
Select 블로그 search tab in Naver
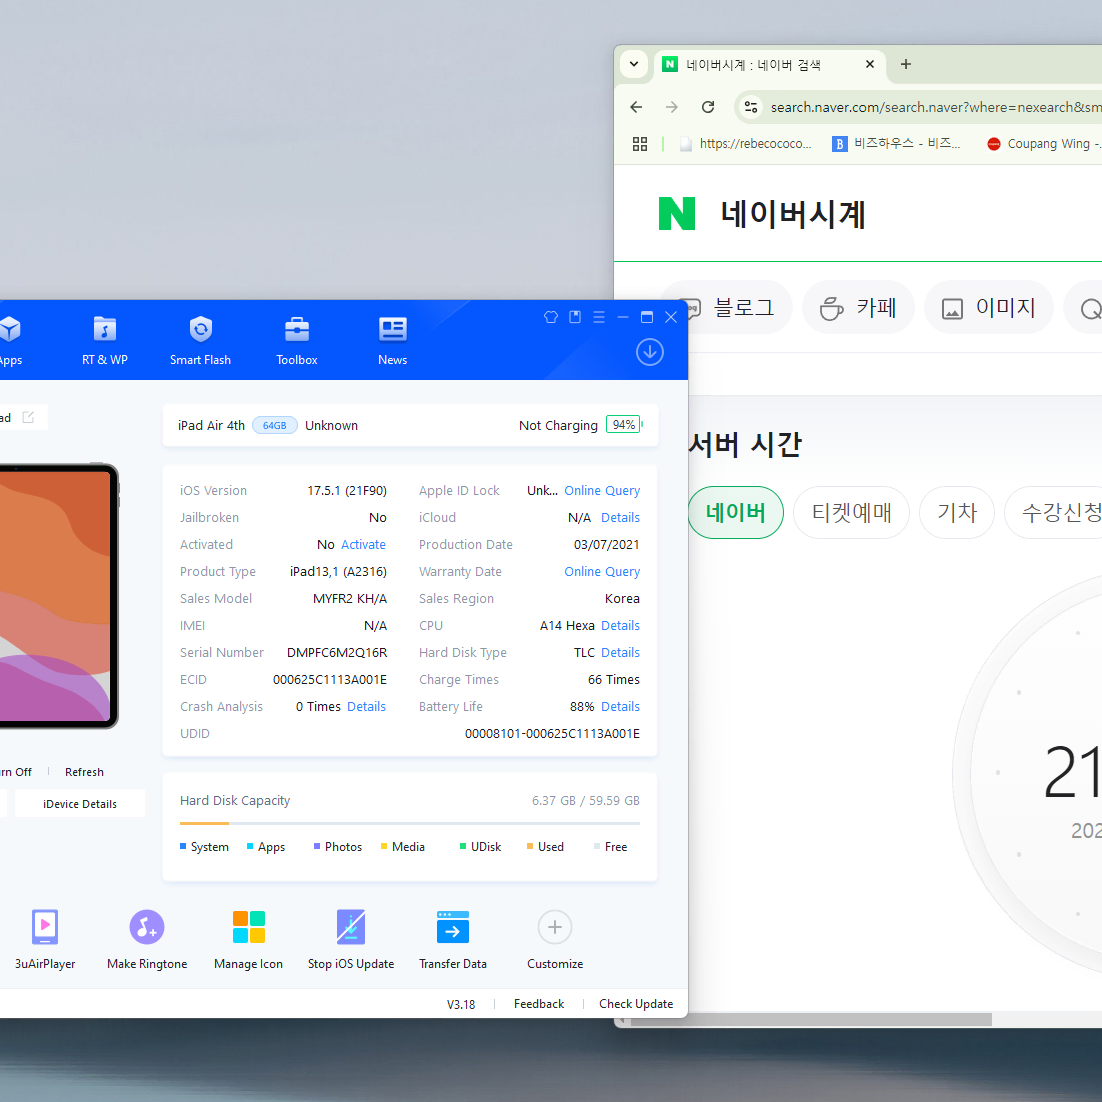tap(726, 307)
